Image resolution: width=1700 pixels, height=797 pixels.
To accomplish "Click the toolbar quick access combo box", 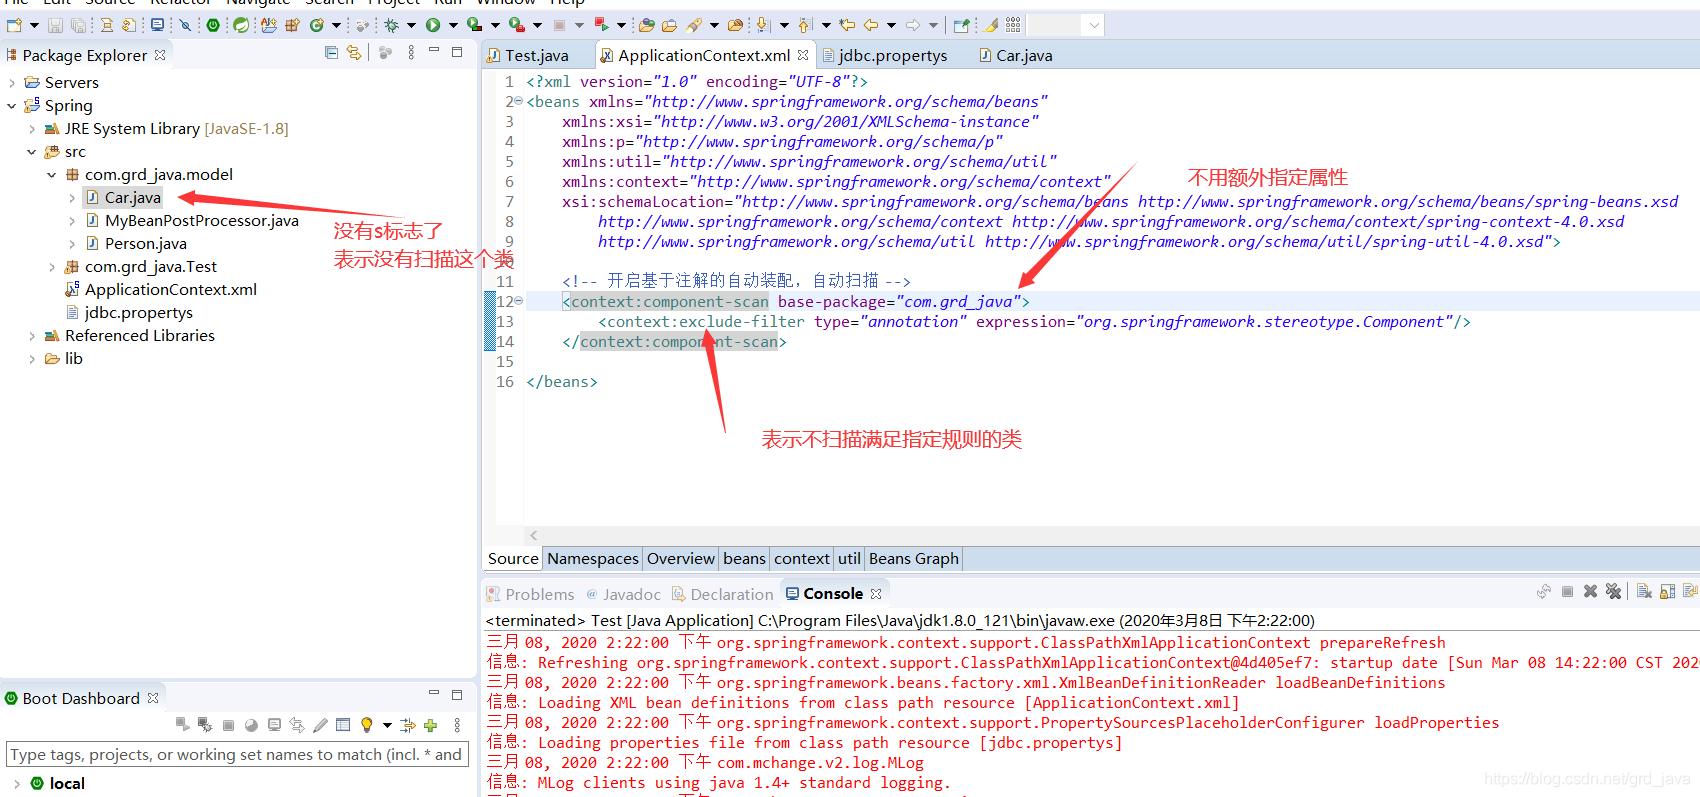I will (1066, 25).
